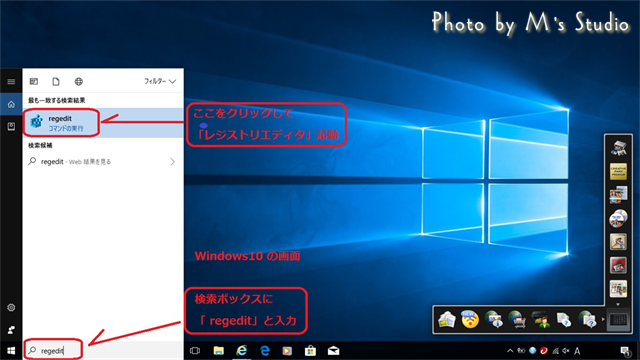The image size is (640, 360).
Task: Open search Settings gear icon
Action: click(x=11, y=307)
